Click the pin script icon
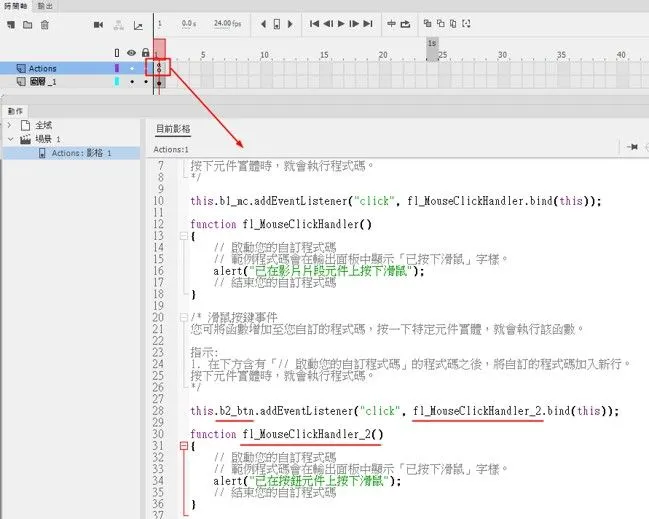Viewport: 649px width, 519px height. (x=632, y=147)
